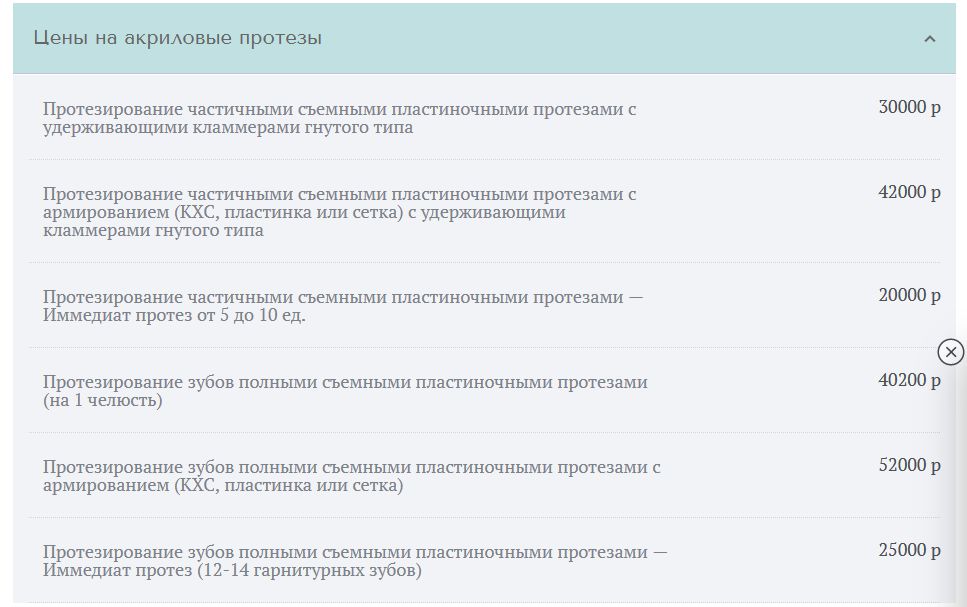
Task: Select the 52000 р price
Action: coord(909,465)
